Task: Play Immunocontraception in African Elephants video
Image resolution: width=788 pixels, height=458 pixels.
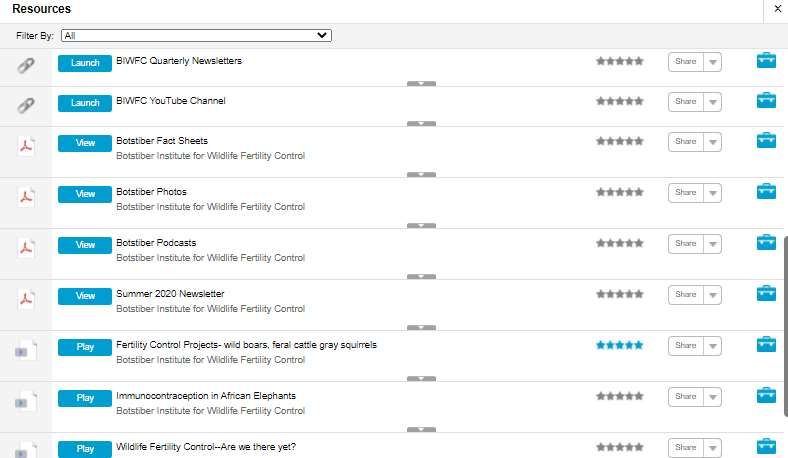Action: coord(85,398)
